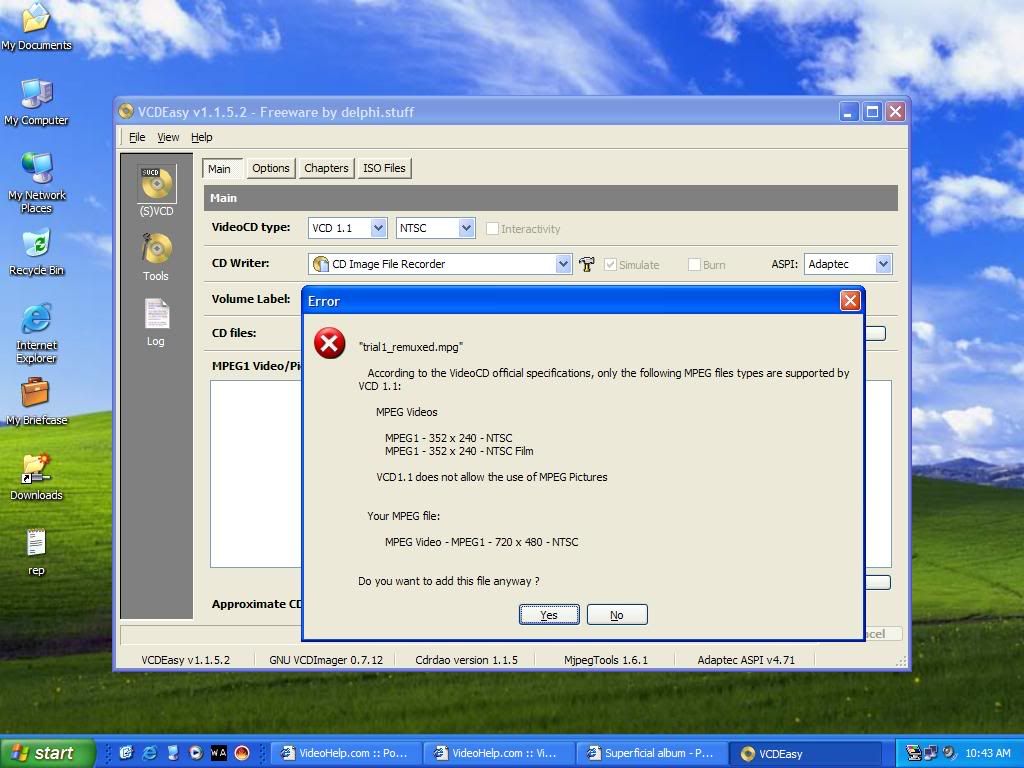Click the "MPEG Video - MPEG1 - 720 x 480 - NTSC" line
The width and height of the screenshot is (1024, 768).
pyautogui.click(x=481, y=542)
